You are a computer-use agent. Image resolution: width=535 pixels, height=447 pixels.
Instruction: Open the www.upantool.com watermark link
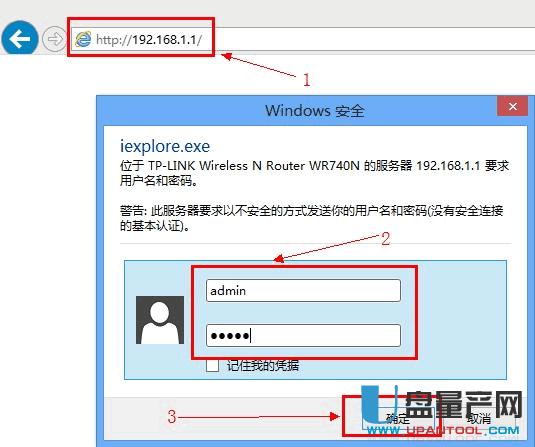pyautogui.click(x=443, y=431)
